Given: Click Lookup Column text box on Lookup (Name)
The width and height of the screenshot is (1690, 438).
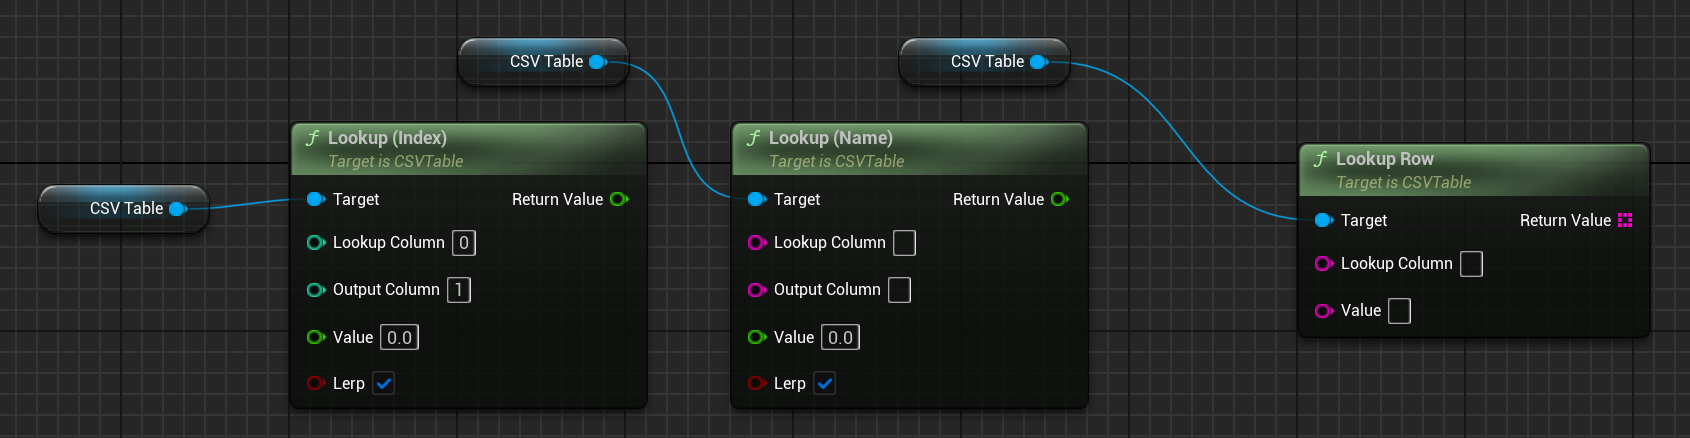Looking at the screenshot, I should click(x=904, y=243).
